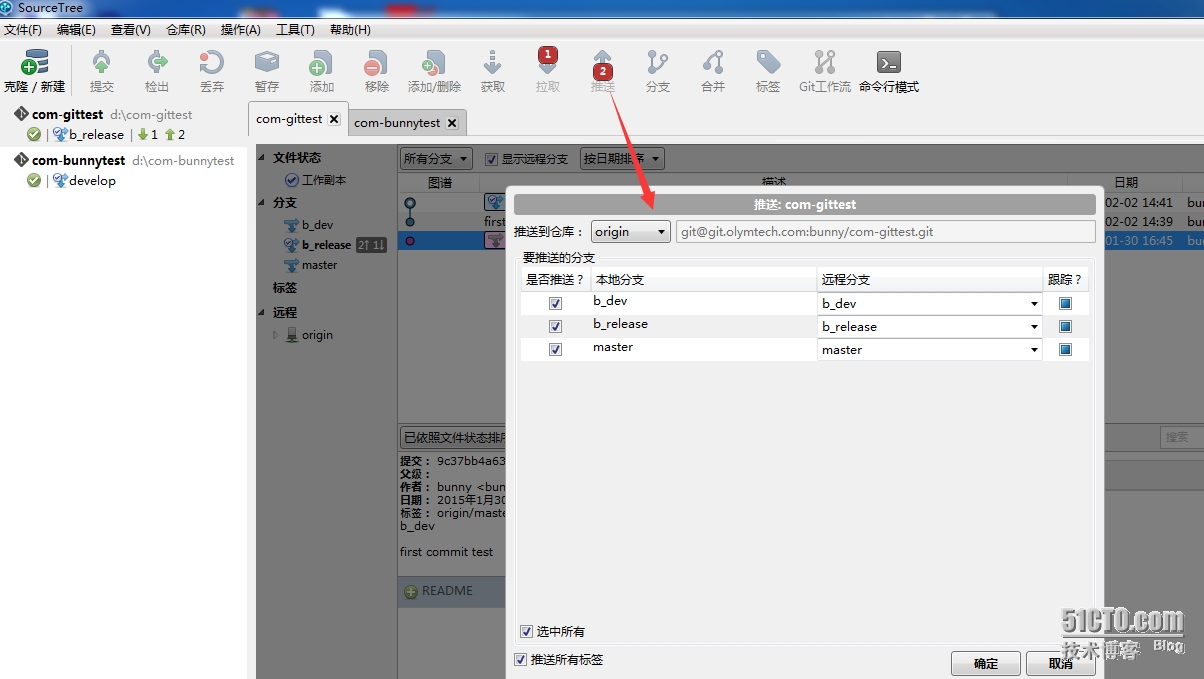Toggle push checkbox for b_dev row
This screenshot has height=679, width=1204.
tap(556, 303)
